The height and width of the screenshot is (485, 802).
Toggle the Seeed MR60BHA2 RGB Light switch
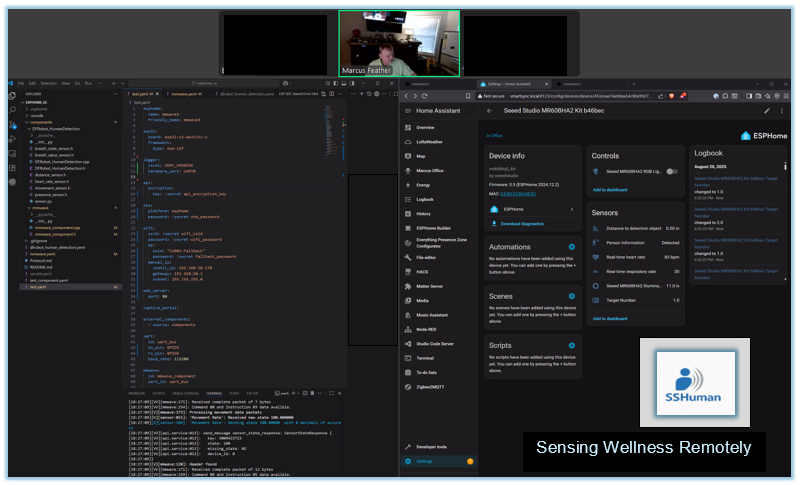[672, 171]
